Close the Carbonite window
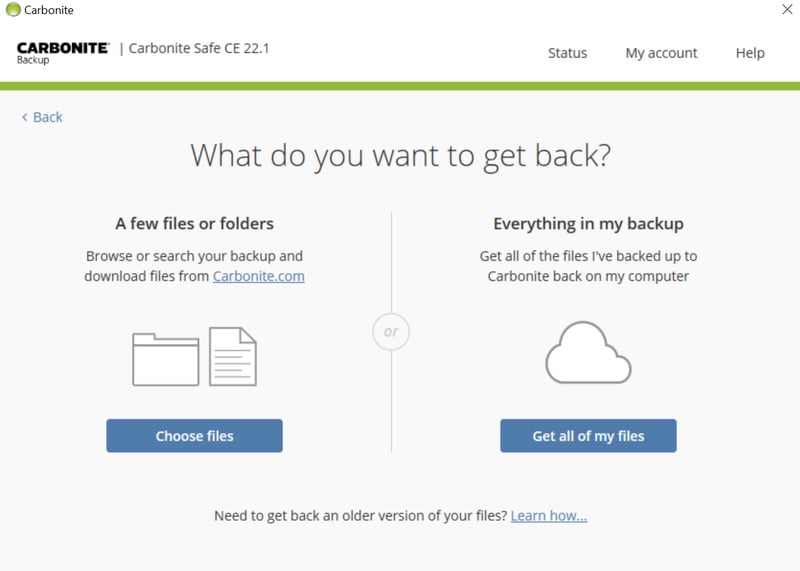Screen dimensions: 800x571 [x=786, y=10]
